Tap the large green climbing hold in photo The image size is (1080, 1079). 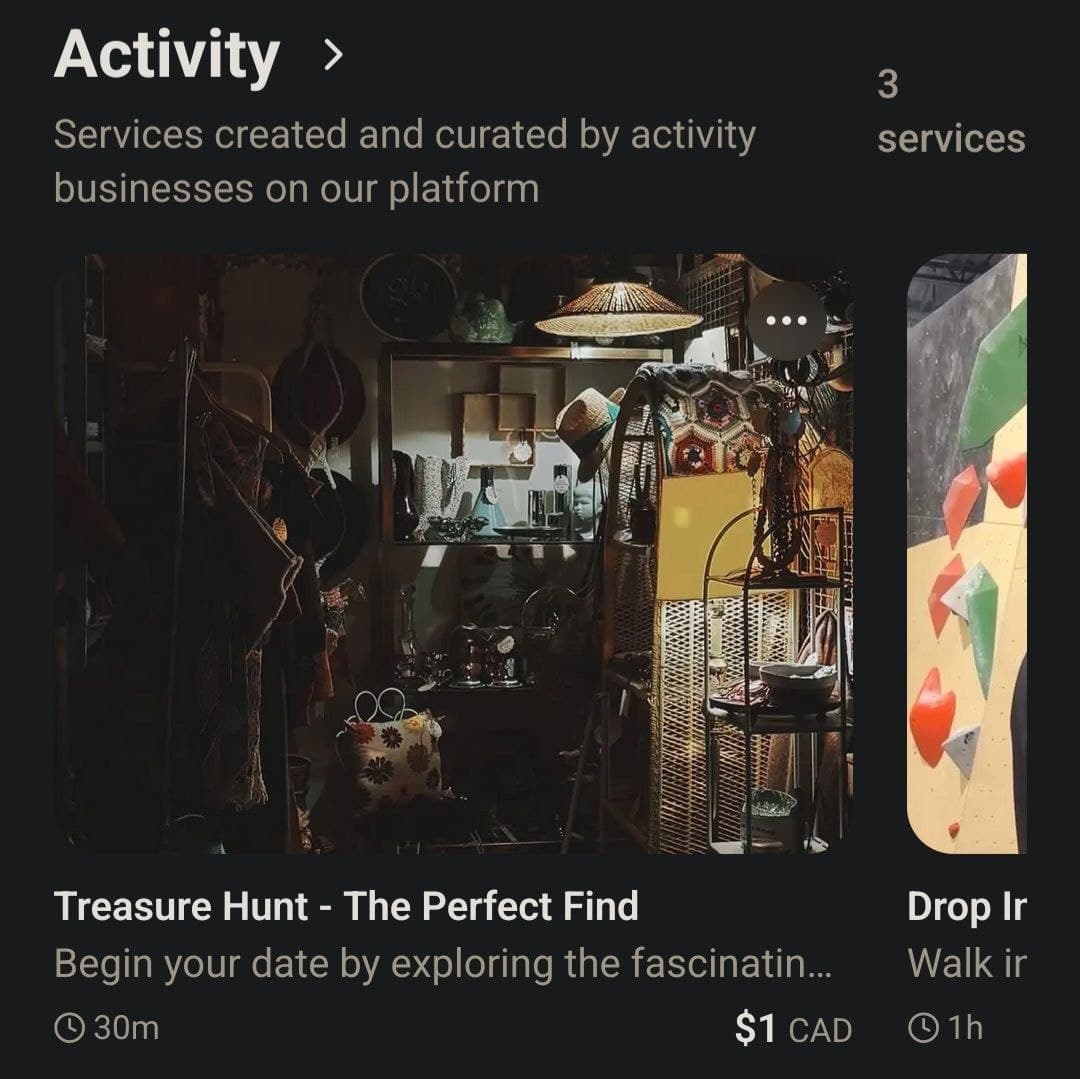click(x=996, y=380)
